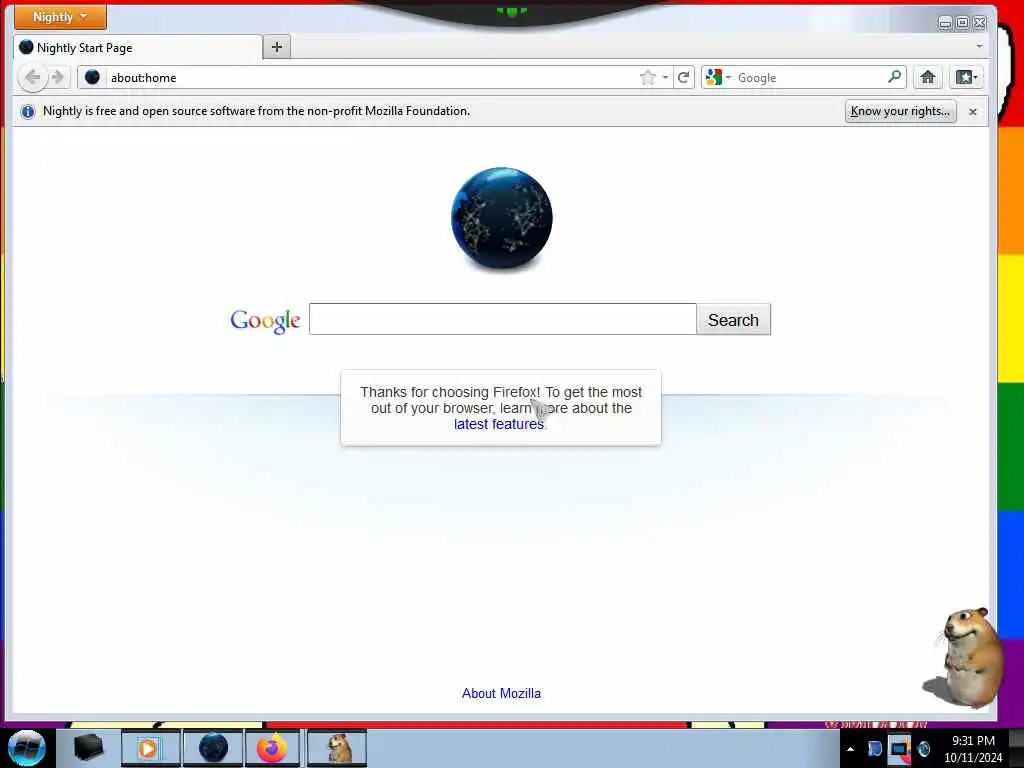
Task: Bookmark this page with the star
Action: (x=647, y=78)
